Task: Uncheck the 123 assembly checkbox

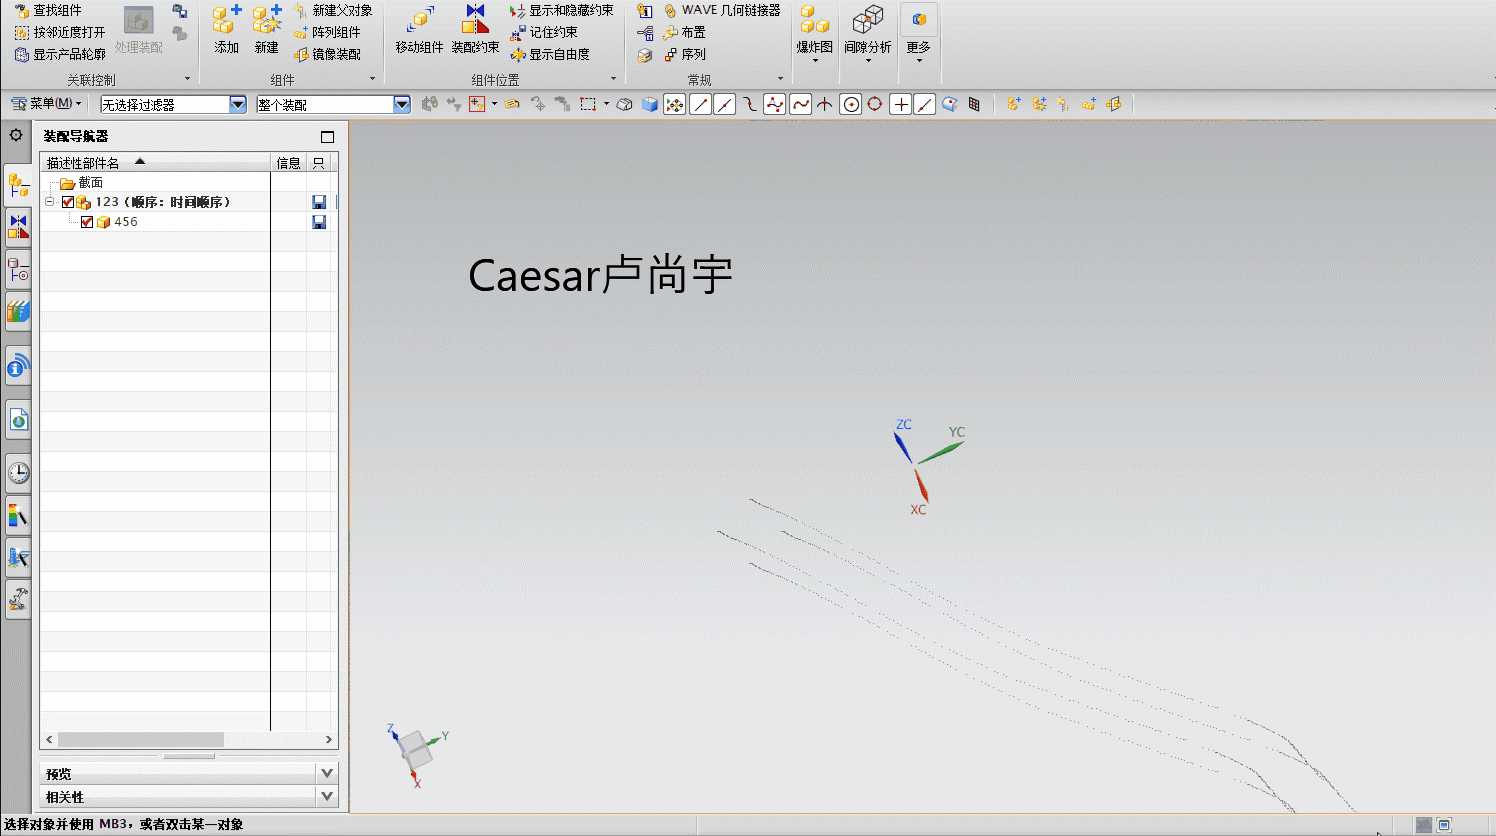Action: [68, 202]
